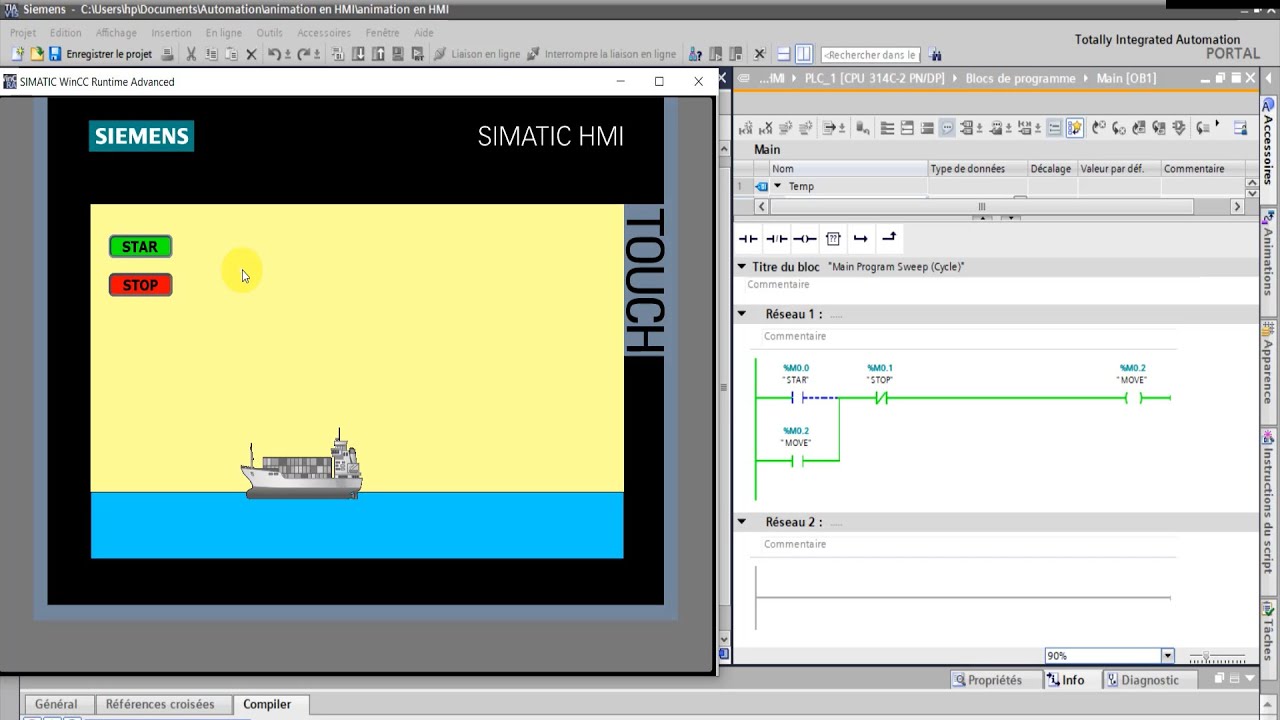Open the Projet menu

[x=23, y=33]
